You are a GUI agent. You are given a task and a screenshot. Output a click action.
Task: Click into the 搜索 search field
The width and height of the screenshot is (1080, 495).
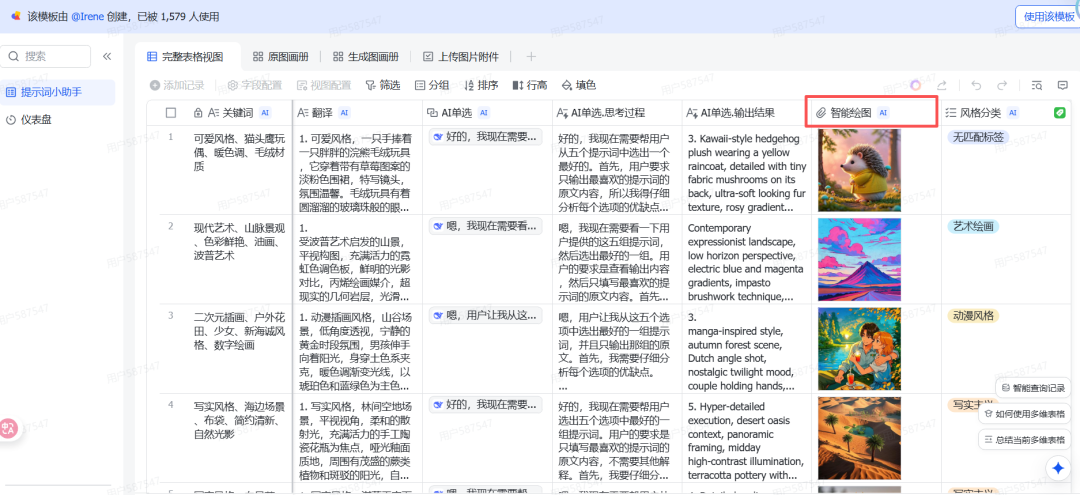tap(45, 56)
